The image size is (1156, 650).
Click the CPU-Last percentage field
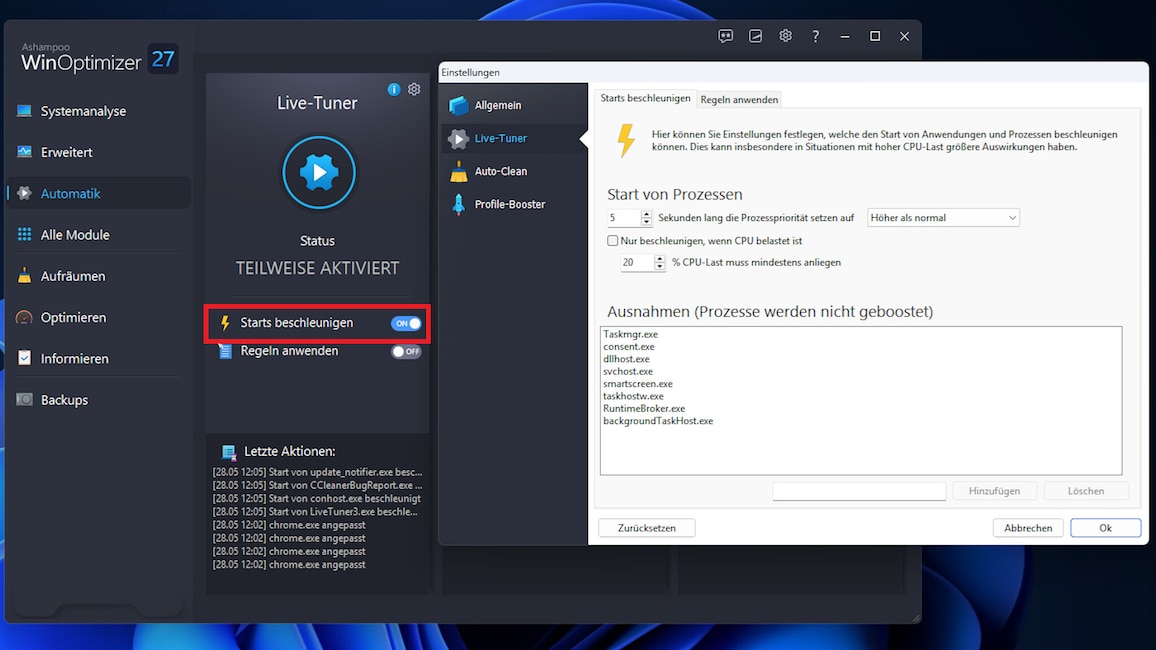pos(637,262)
